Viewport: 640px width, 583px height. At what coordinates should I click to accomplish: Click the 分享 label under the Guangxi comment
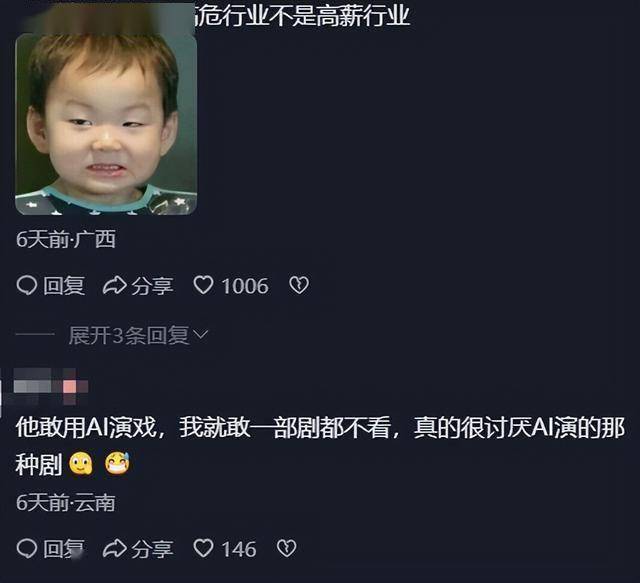[152, 285]
